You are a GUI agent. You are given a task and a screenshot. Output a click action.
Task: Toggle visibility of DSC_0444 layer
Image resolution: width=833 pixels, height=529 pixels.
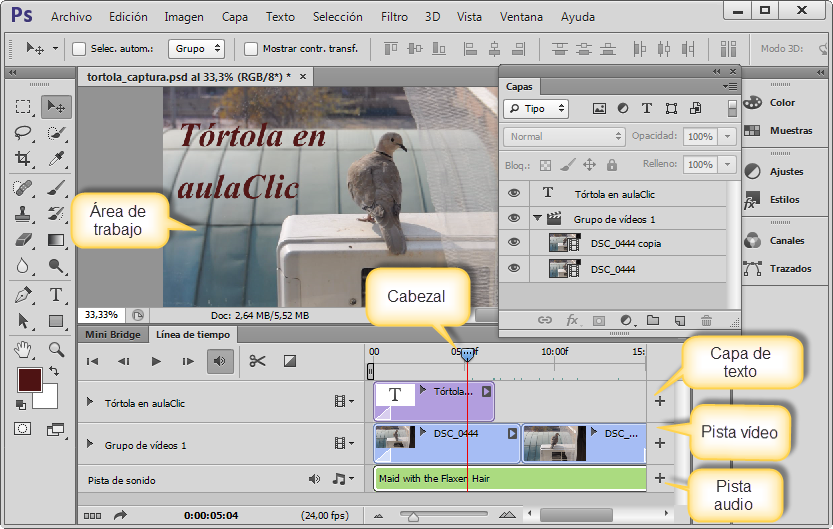coord(514,268)
